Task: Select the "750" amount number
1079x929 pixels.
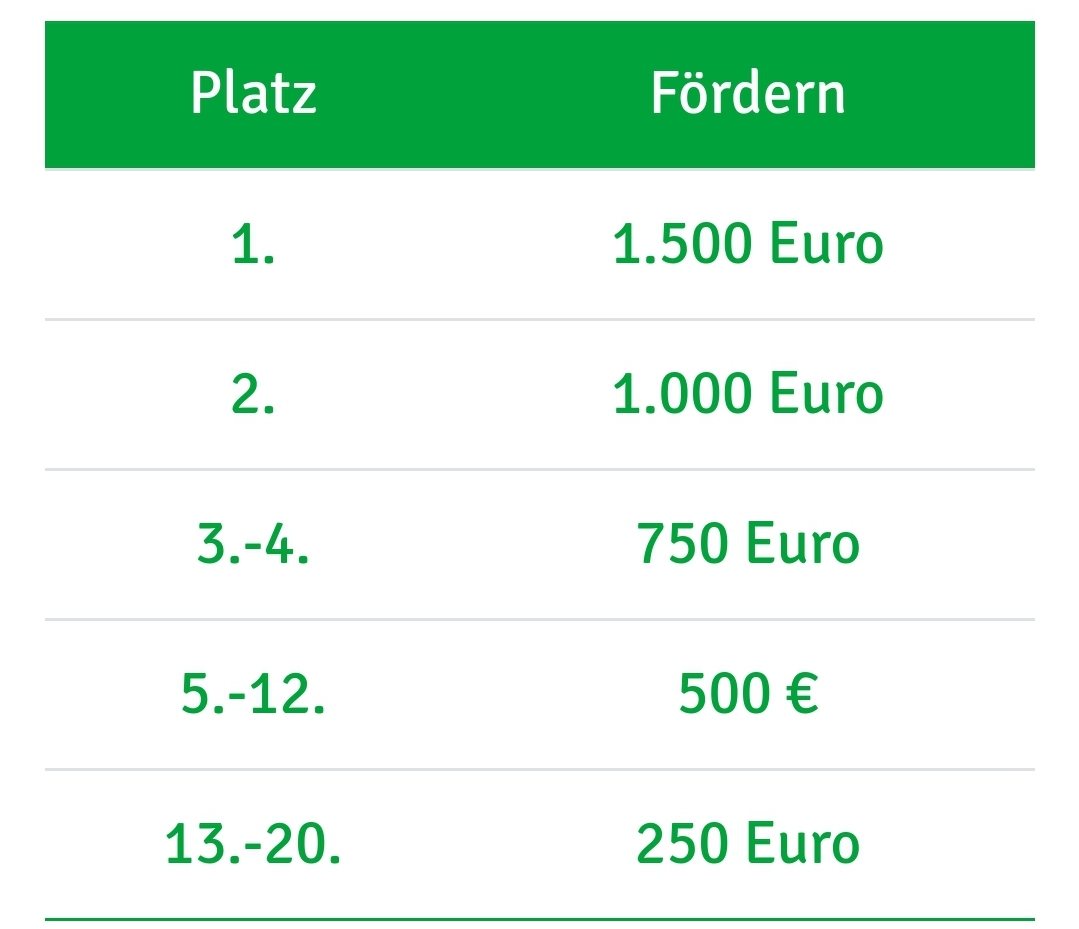Action: tap(682, 545)
